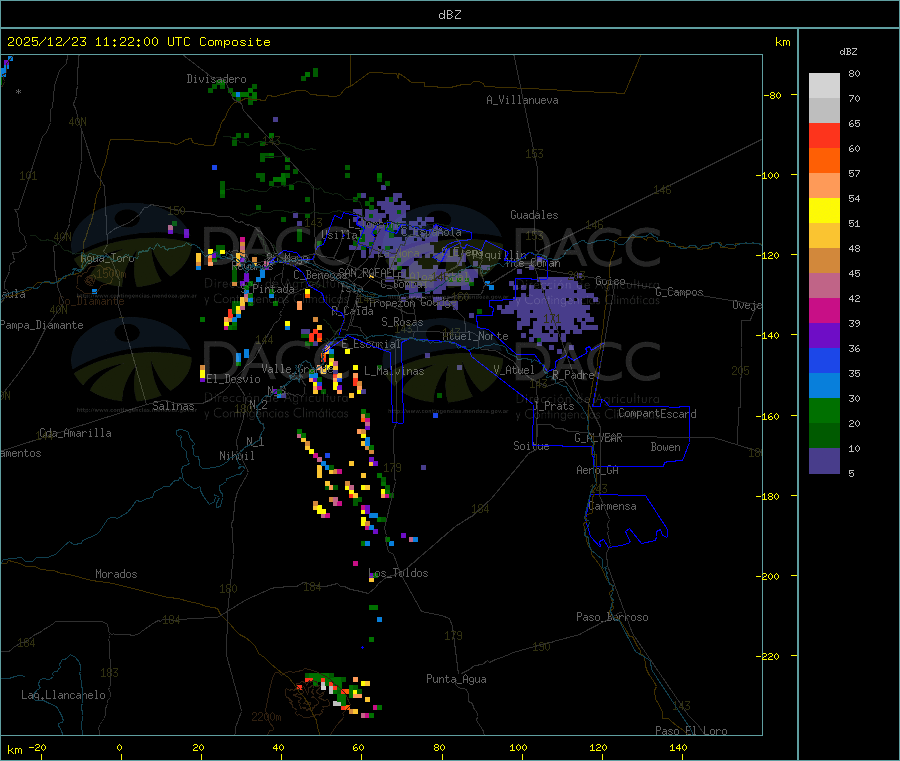Click the L_Malvinas location label
The image size is (900, 761).
[394, 371]
